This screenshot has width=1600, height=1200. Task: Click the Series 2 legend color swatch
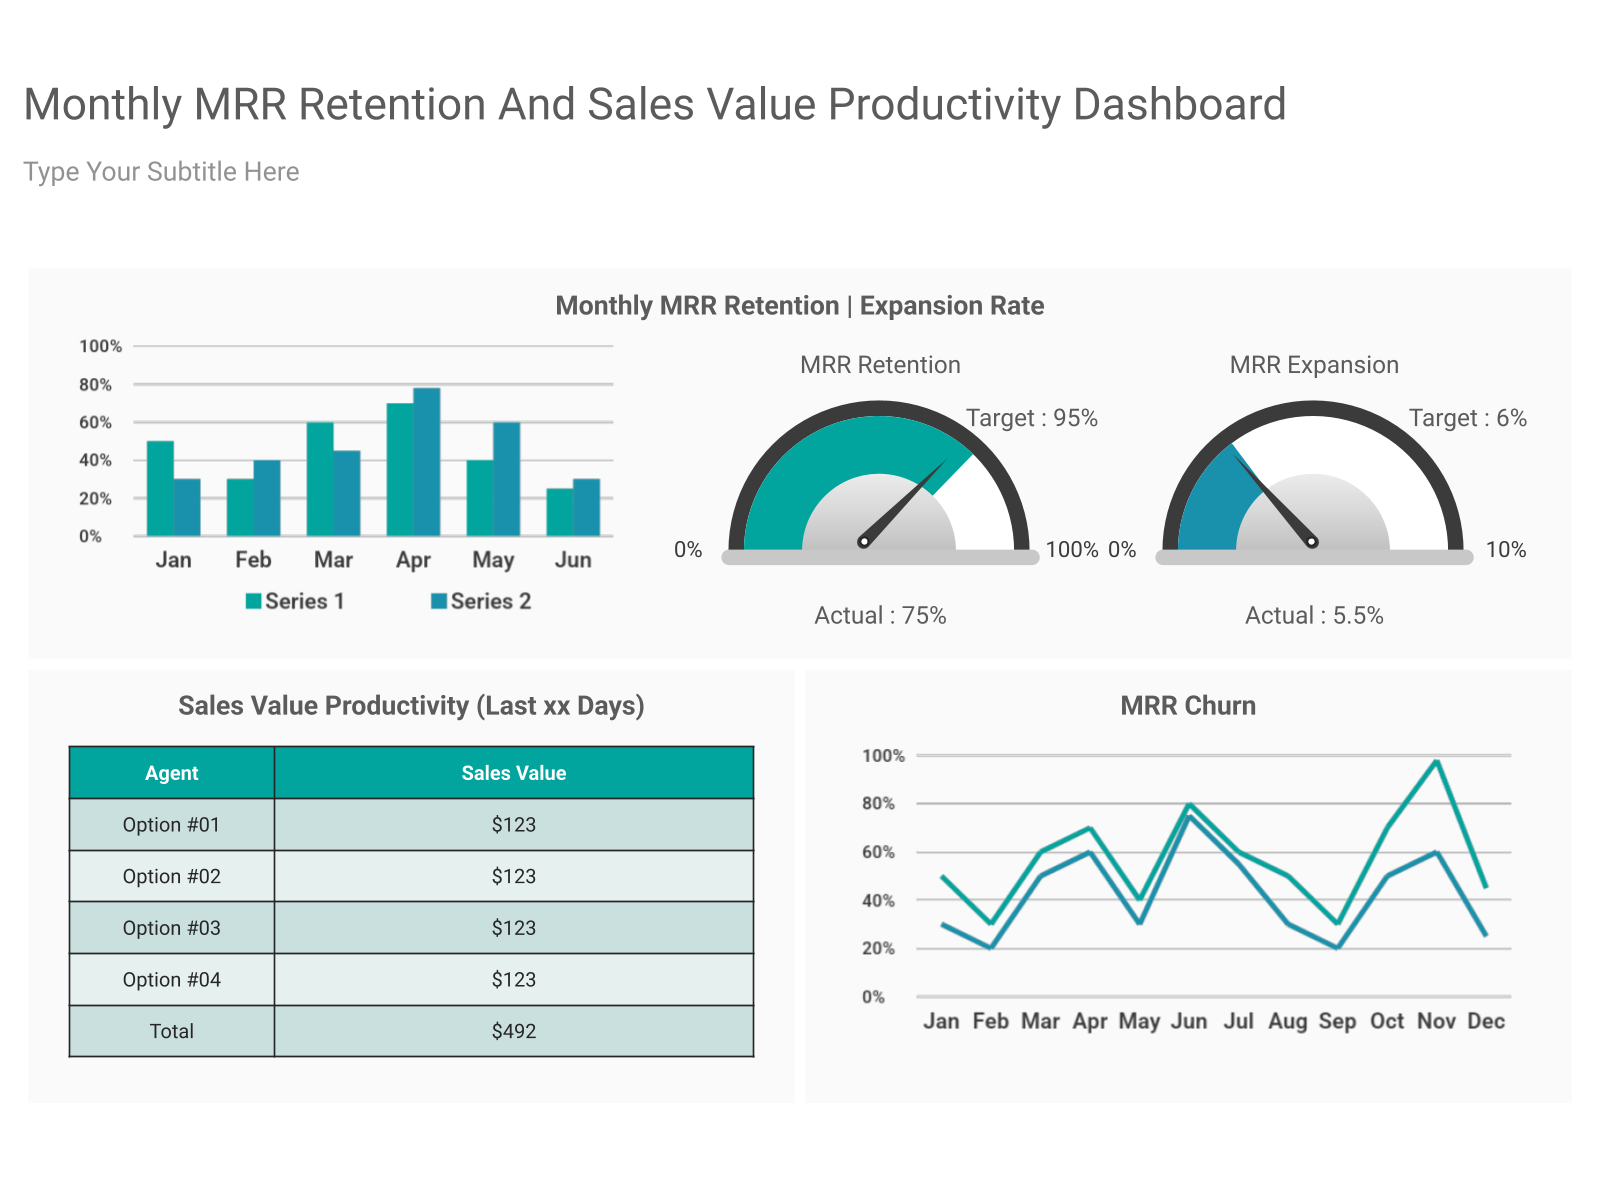point(439,601)
